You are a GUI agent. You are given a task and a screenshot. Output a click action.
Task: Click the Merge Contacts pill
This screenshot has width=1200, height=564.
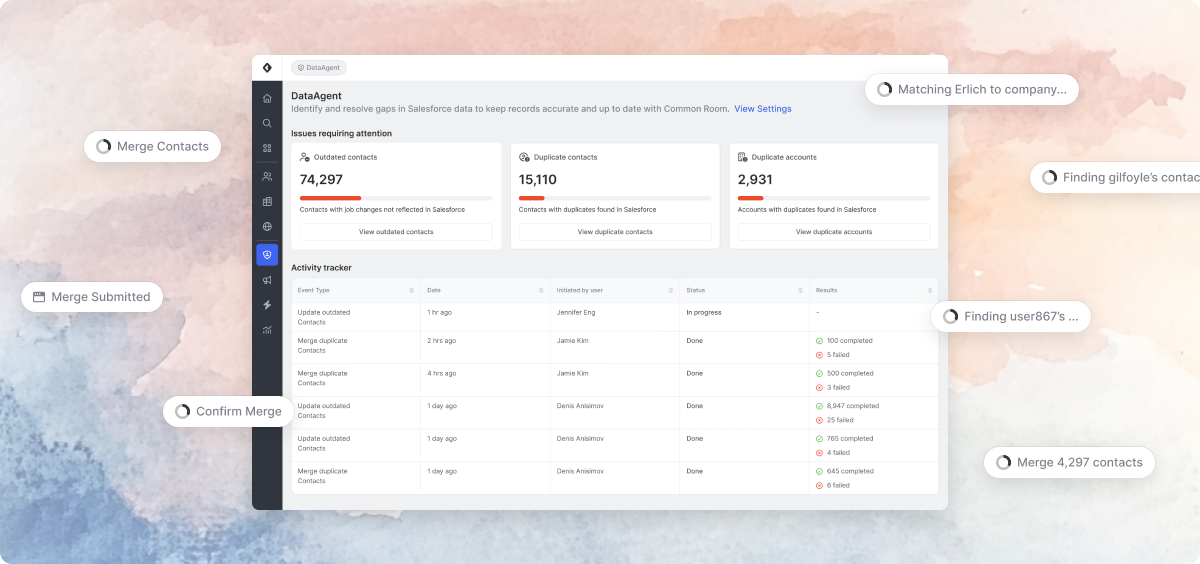(x=152, y=146)
